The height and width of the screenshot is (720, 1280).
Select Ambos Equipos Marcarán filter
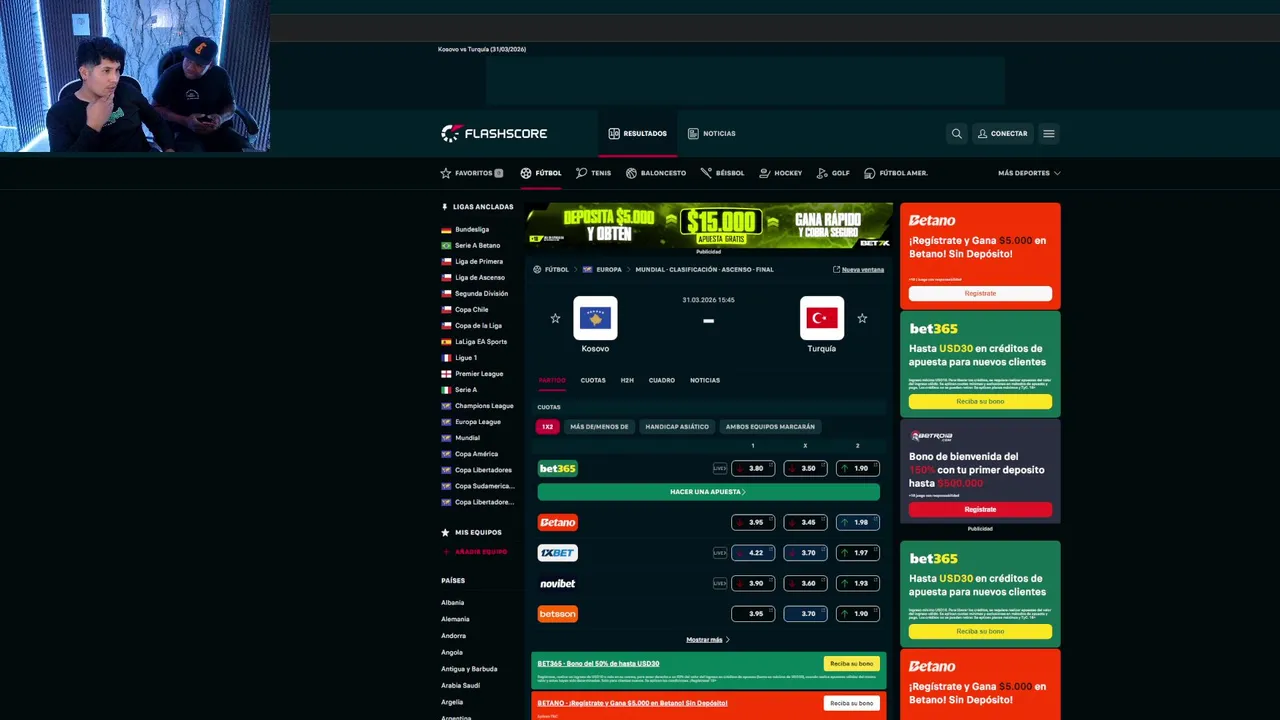click(x=770, y=427)
